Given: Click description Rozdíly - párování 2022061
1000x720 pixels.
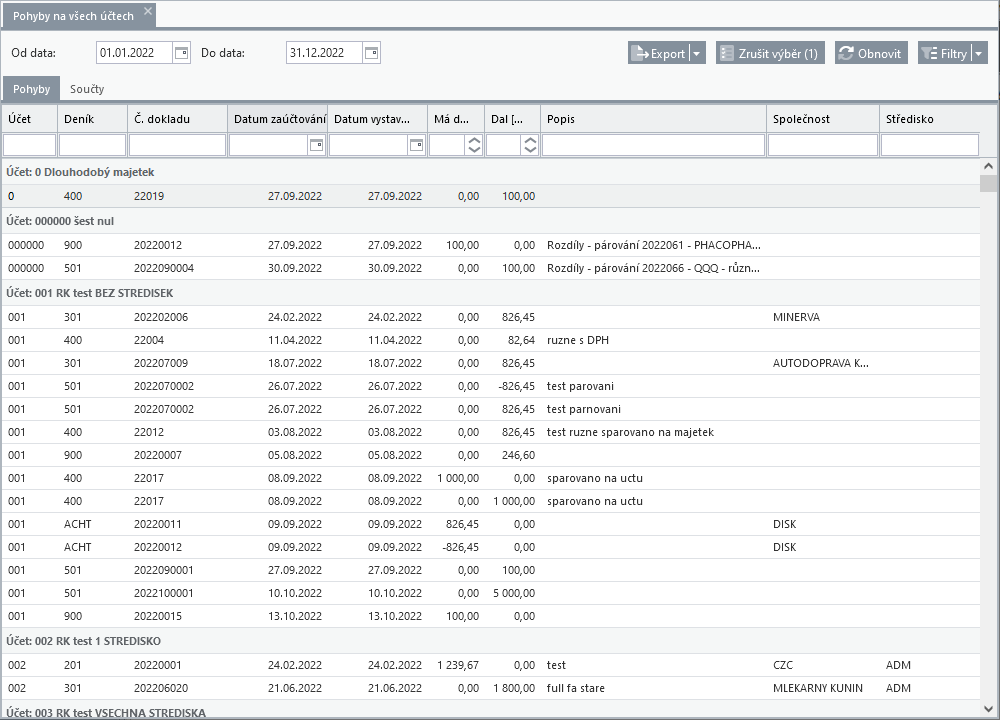Looking at the screenshot, I should click(654, 245).
